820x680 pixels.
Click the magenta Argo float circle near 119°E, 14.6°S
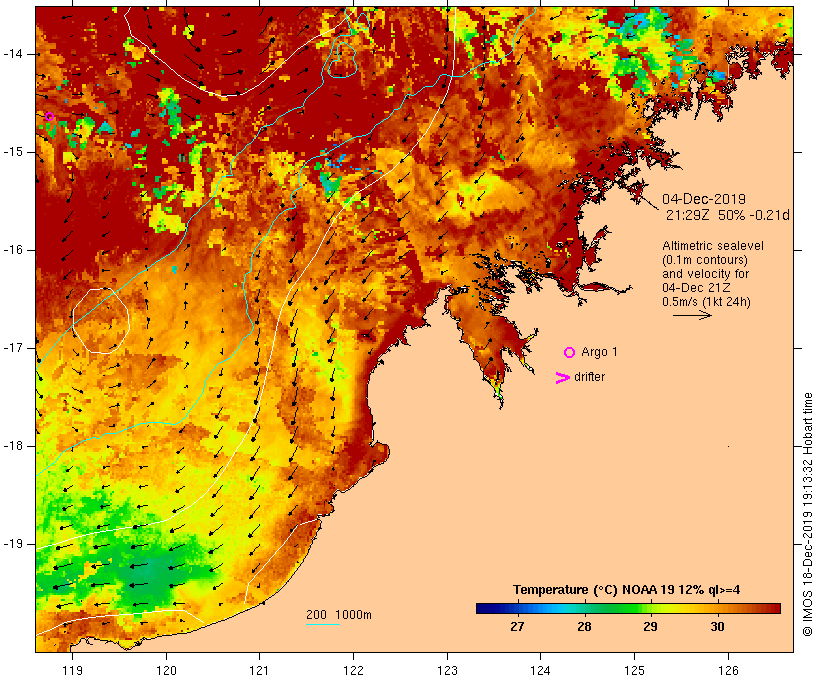click(x=49, y=116)
